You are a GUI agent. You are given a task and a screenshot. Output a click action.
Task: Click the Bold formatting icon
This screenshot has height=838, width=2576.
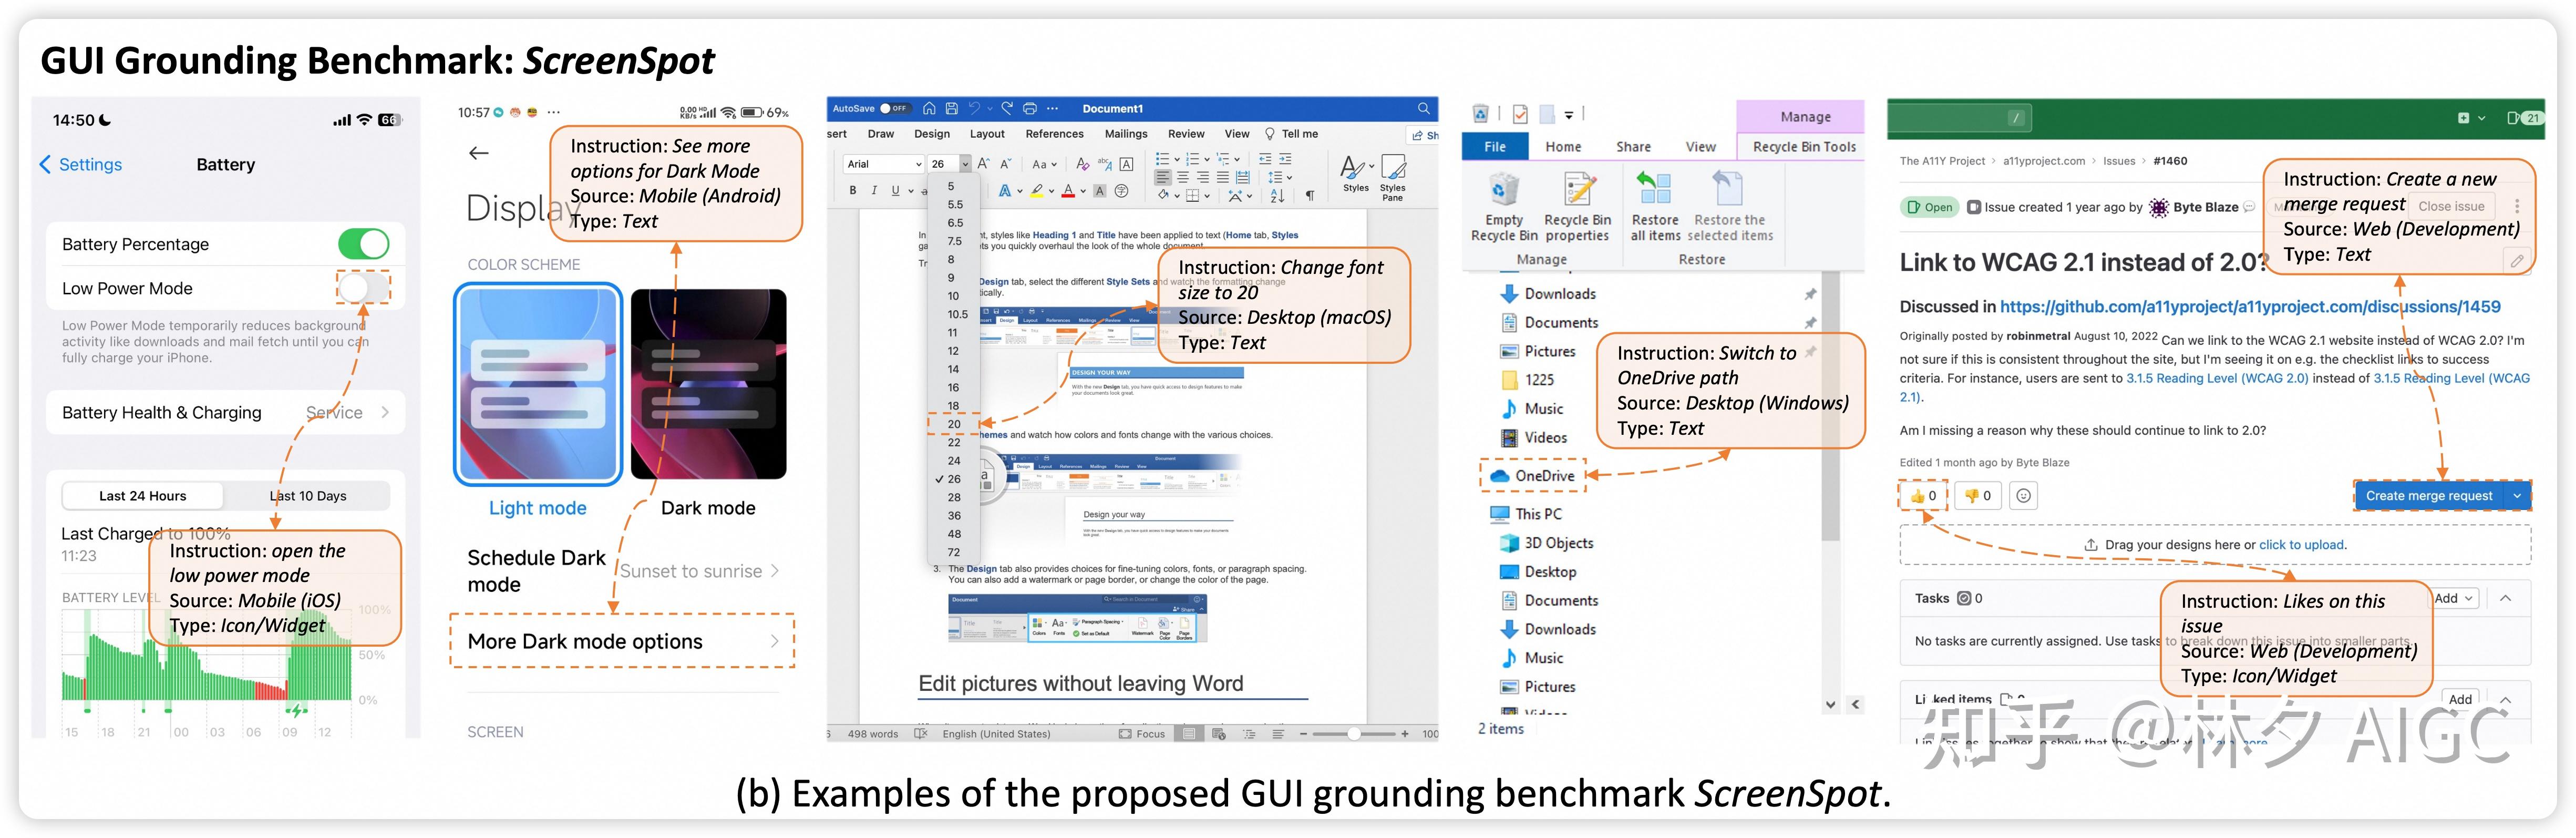(853, 190)
